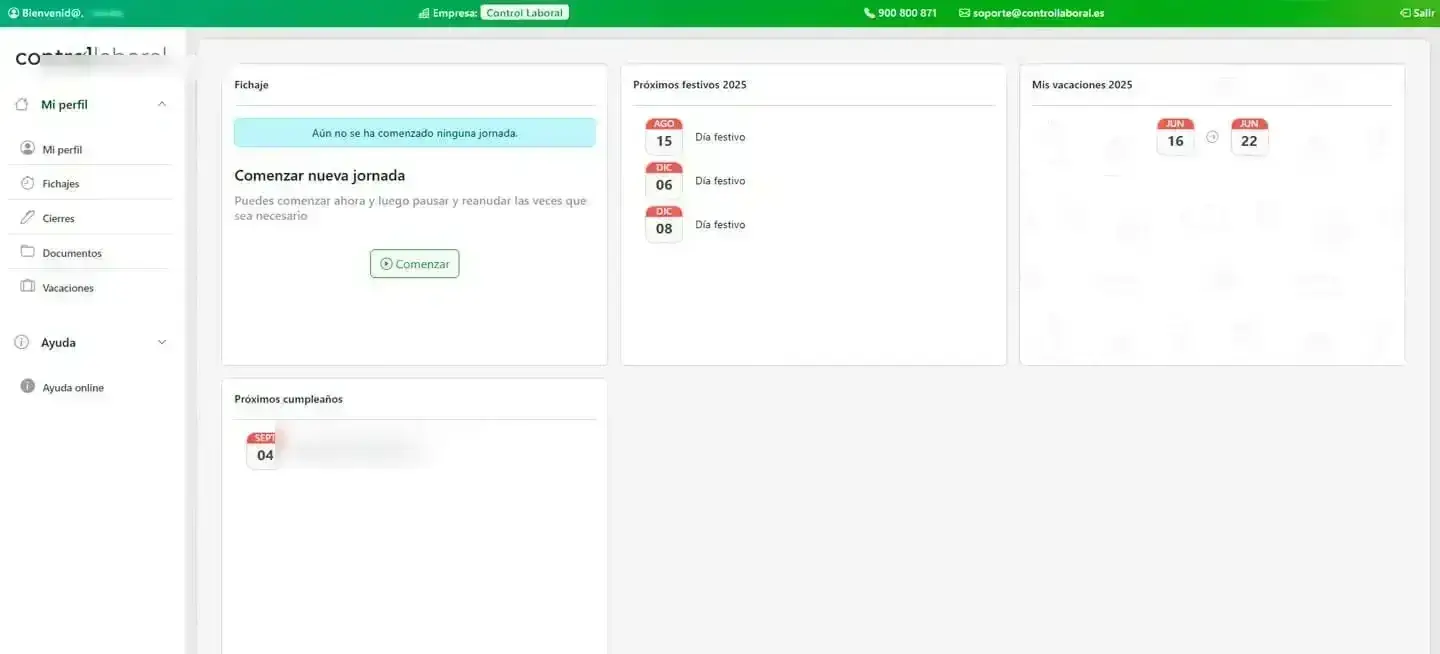
Task: Click the pencil icon for Cierres
Action: [27, 217]
